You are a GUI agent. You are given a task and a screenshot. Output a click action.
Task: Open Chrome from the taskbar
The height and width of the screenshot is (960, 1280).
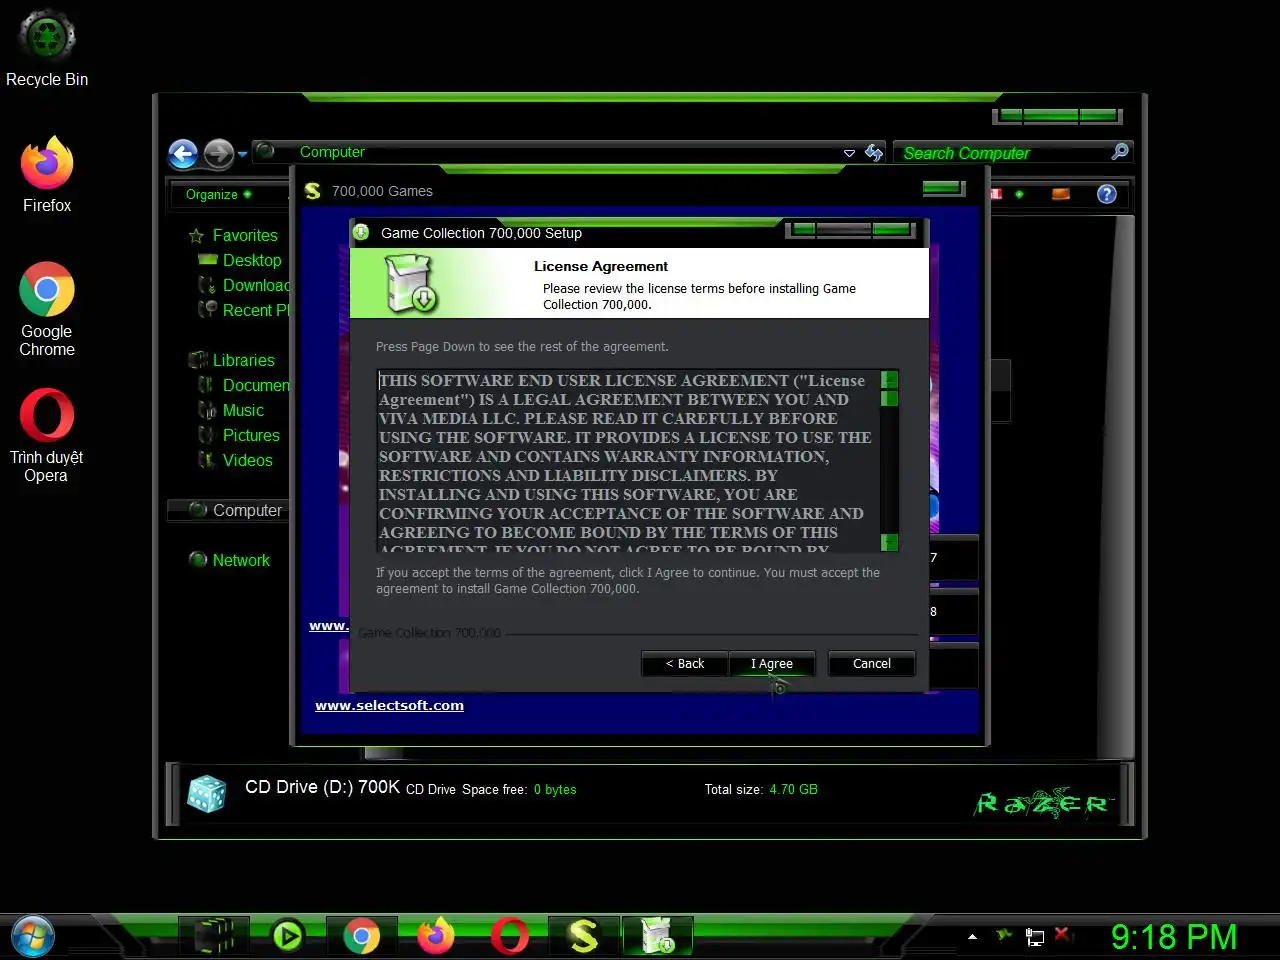coord(362,937)
